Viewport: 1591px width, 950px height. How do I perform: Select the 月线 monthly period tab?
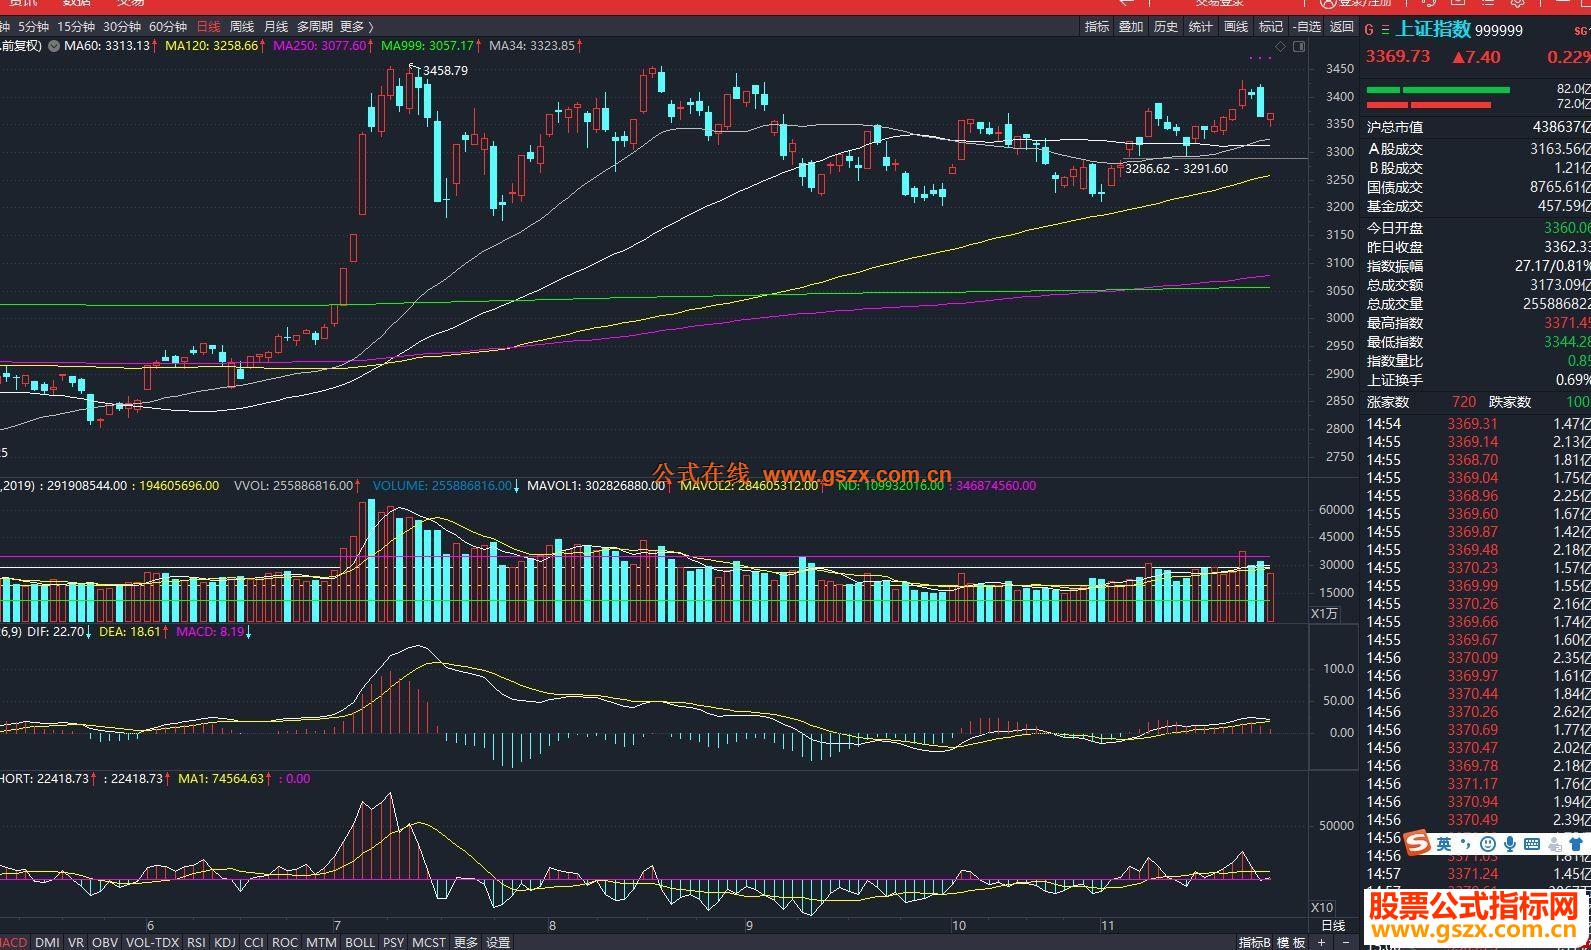(276, 27)
